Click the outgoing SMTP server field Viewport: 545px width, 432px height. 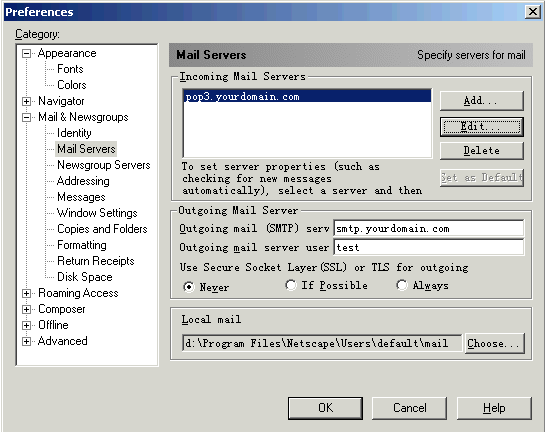tap(429, 228)
